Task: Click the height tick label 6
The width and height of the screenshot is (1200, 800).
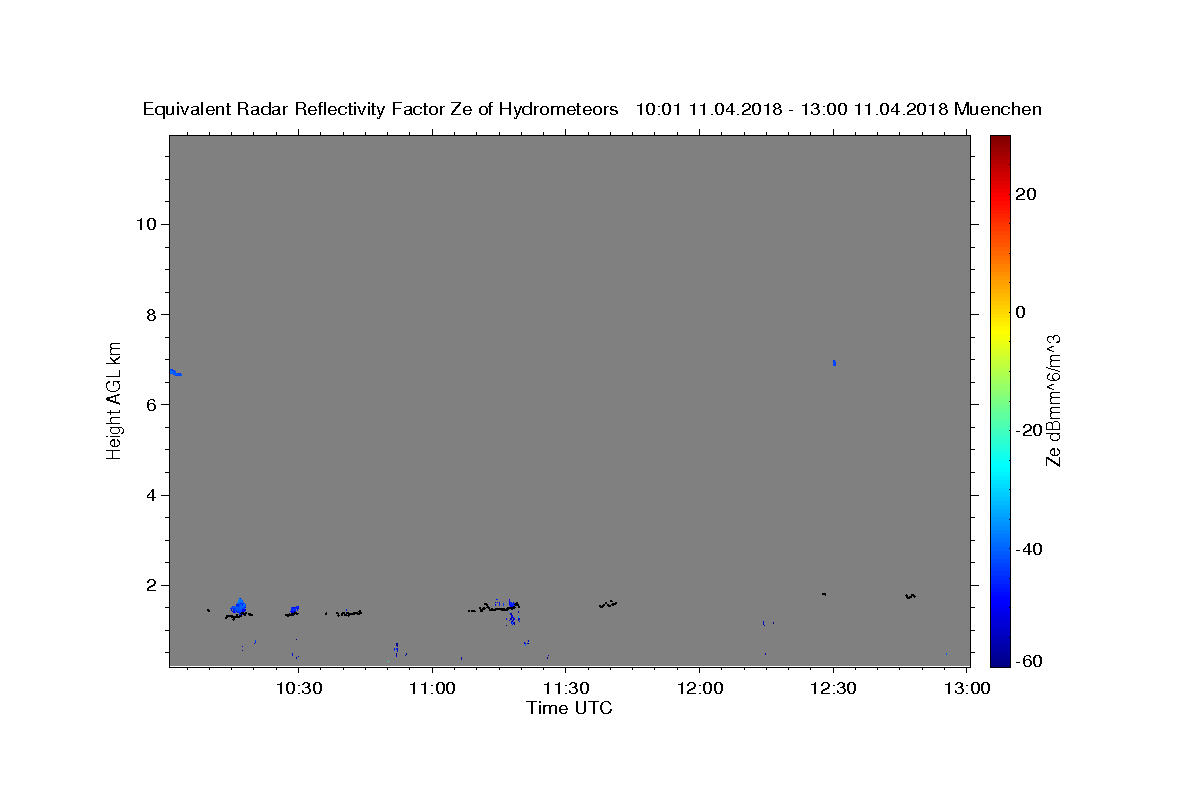Action: (x=149, y=405)
